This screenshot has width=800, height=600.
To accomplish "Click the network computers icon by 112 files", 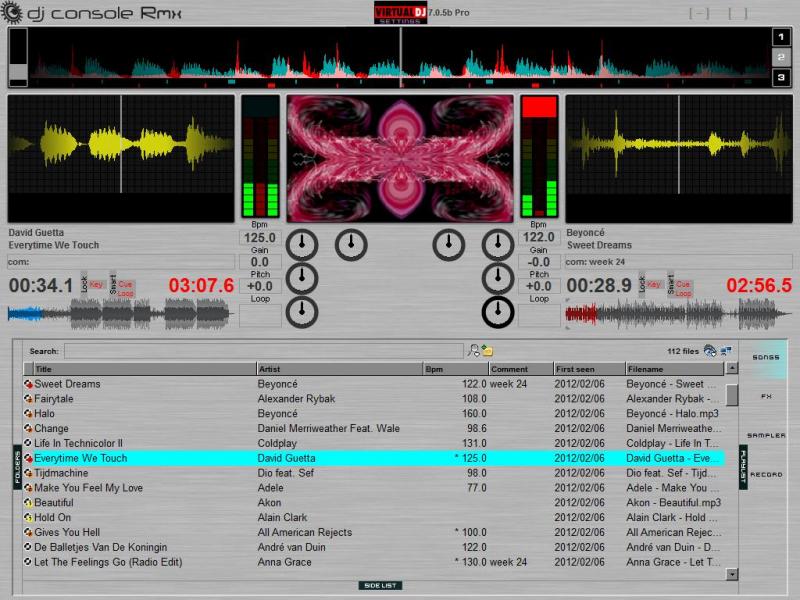I will pyautogui.click(x=726, y=351).
